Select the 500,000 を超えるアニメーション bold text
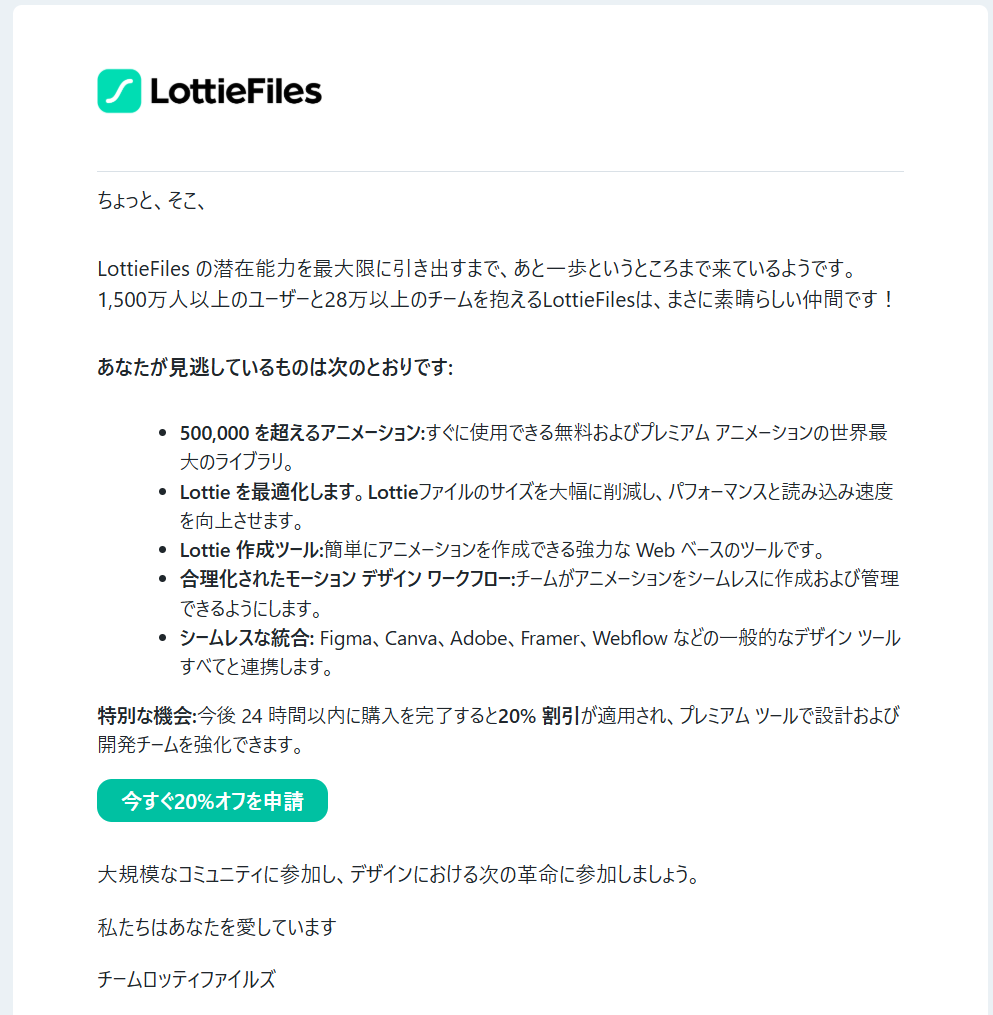This screenshot has width=993, height=1015. coord(302,433)
